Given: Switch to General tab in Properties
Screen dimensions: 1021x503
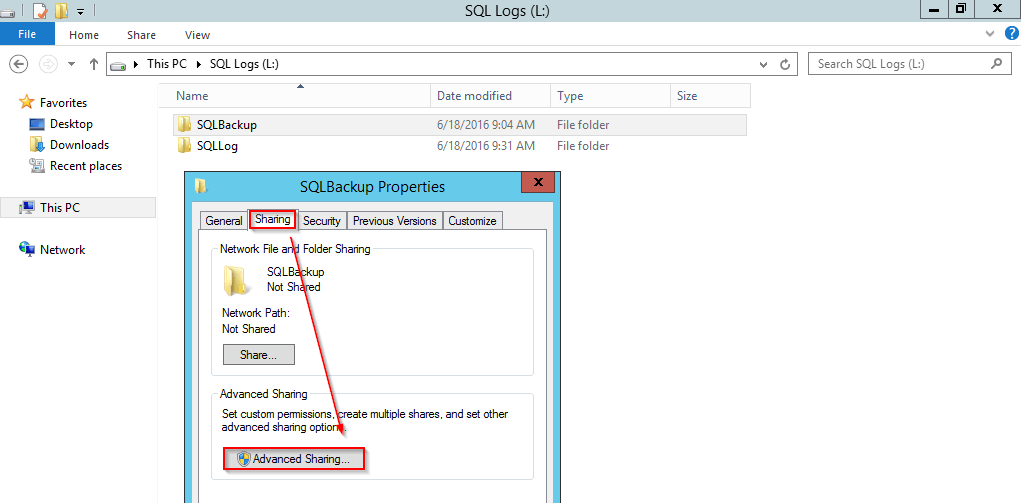Looking at the screenshot, I should coord(223,221).
